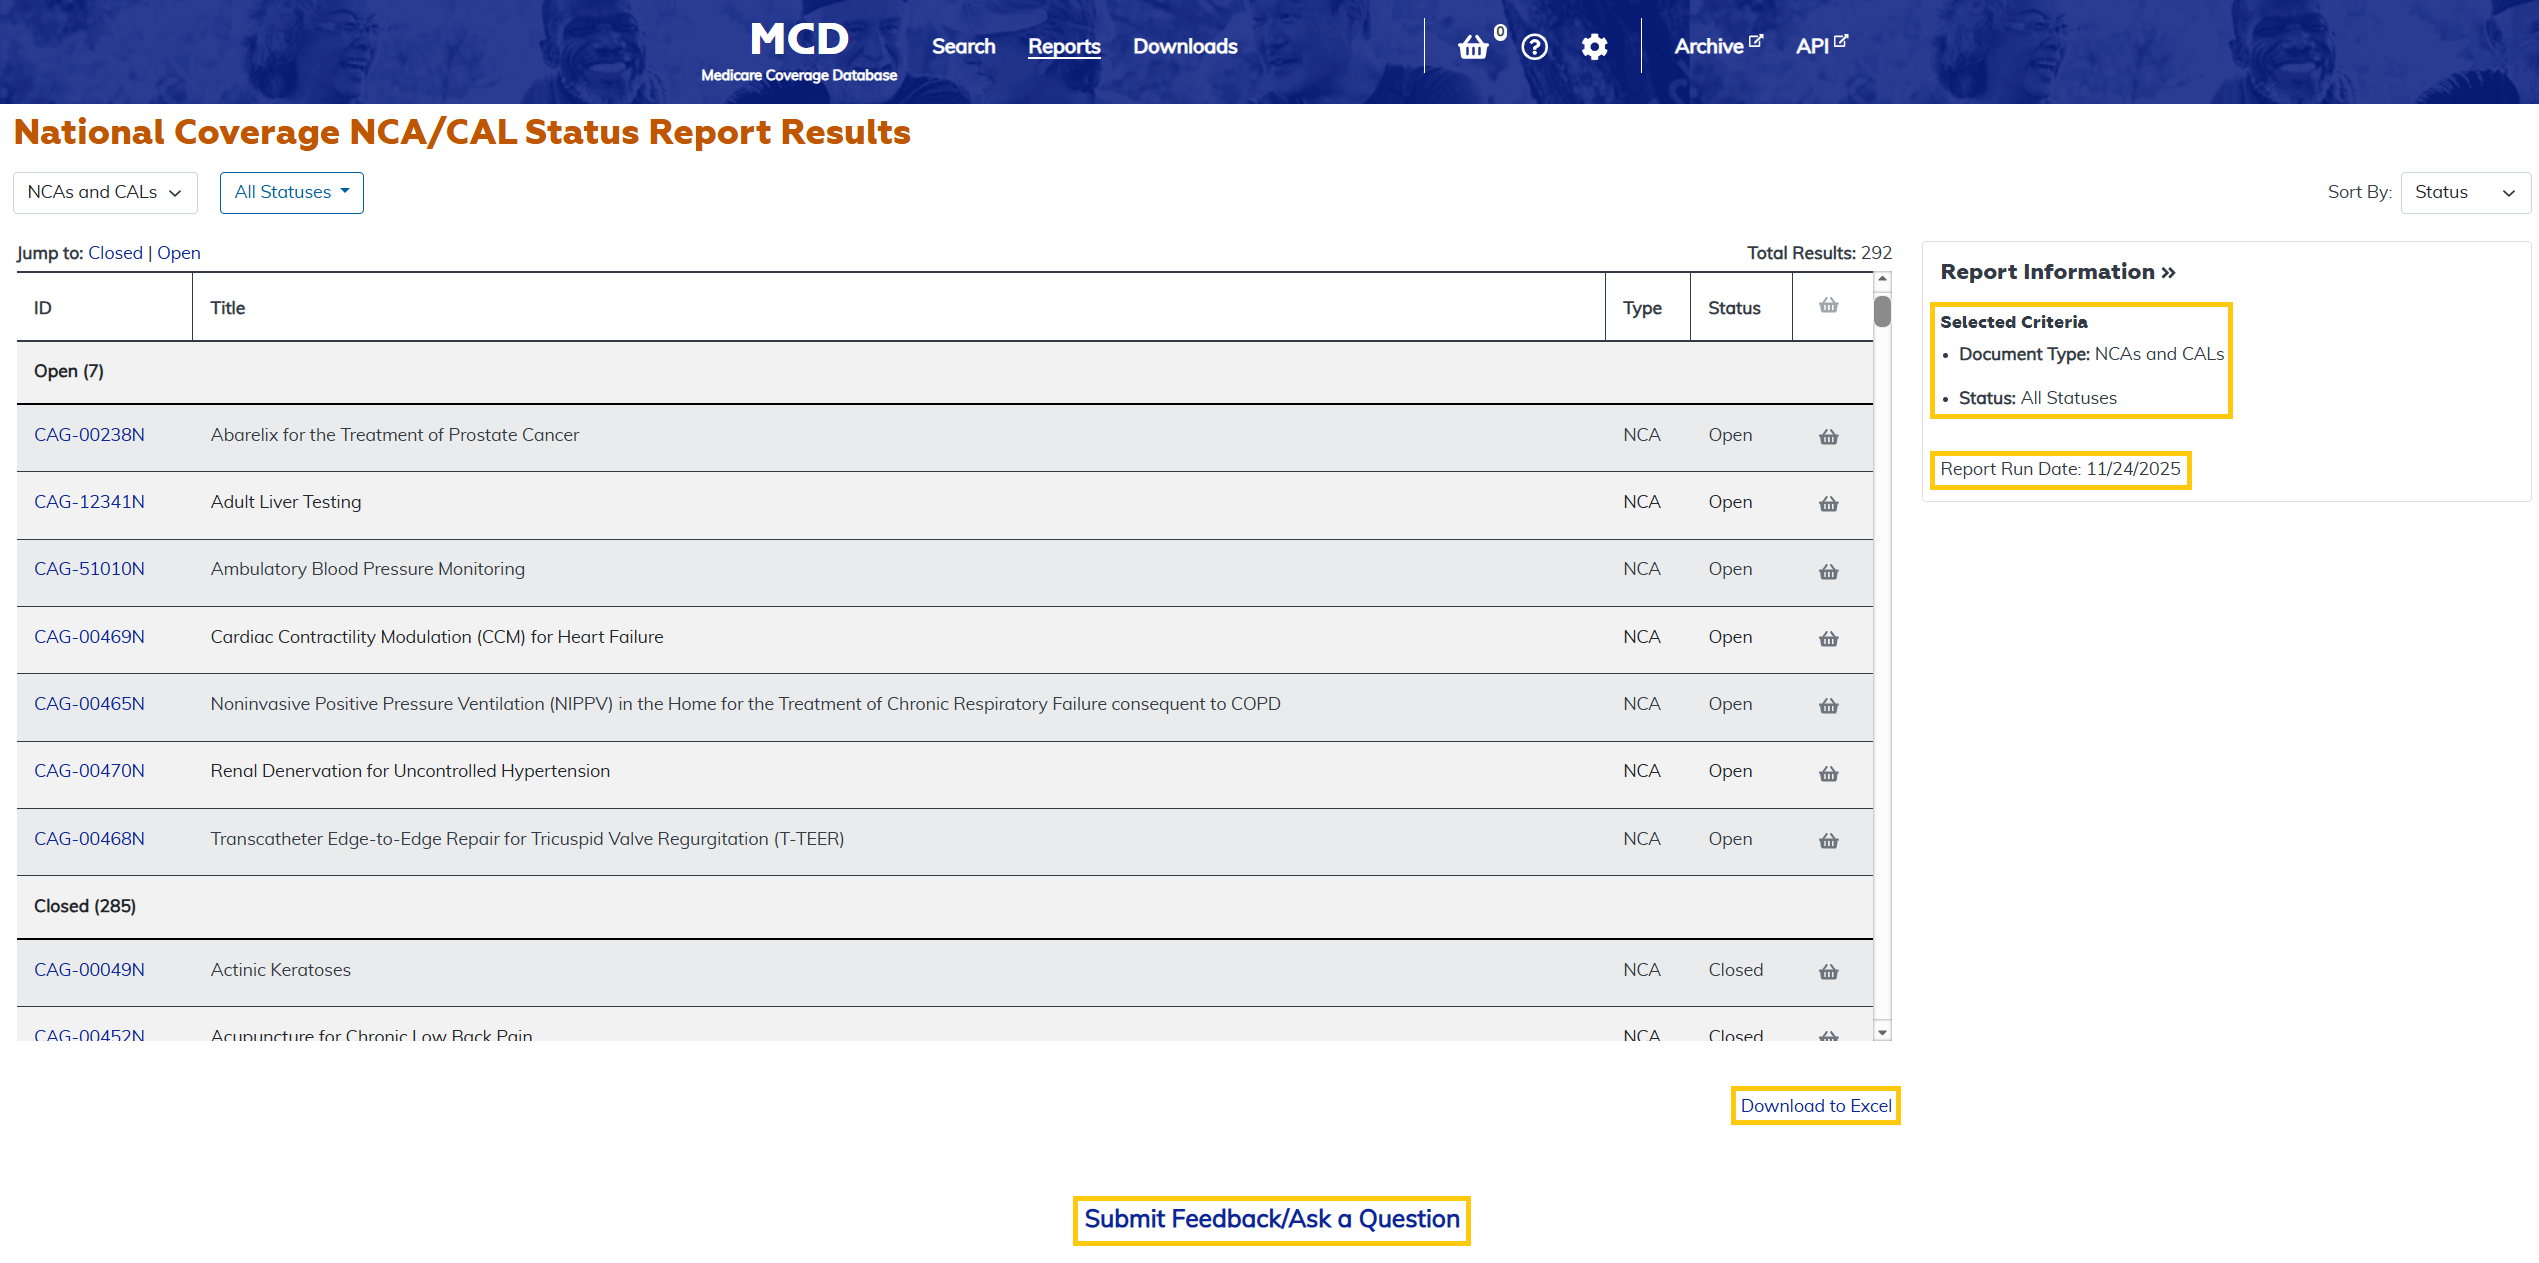Open the NCAs and CALs document type dropdown
The width and height of the screenshot is (2539, 1263).
104,192
